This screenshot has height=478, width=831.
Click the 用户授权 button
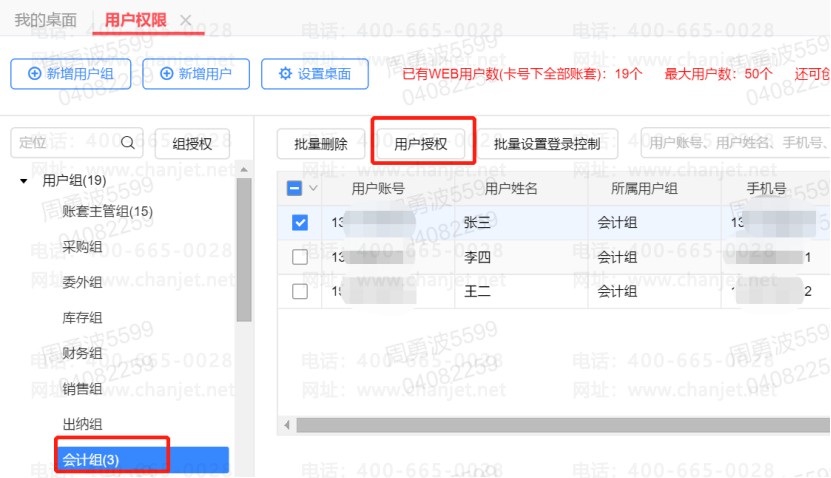(x=421, y=144)
